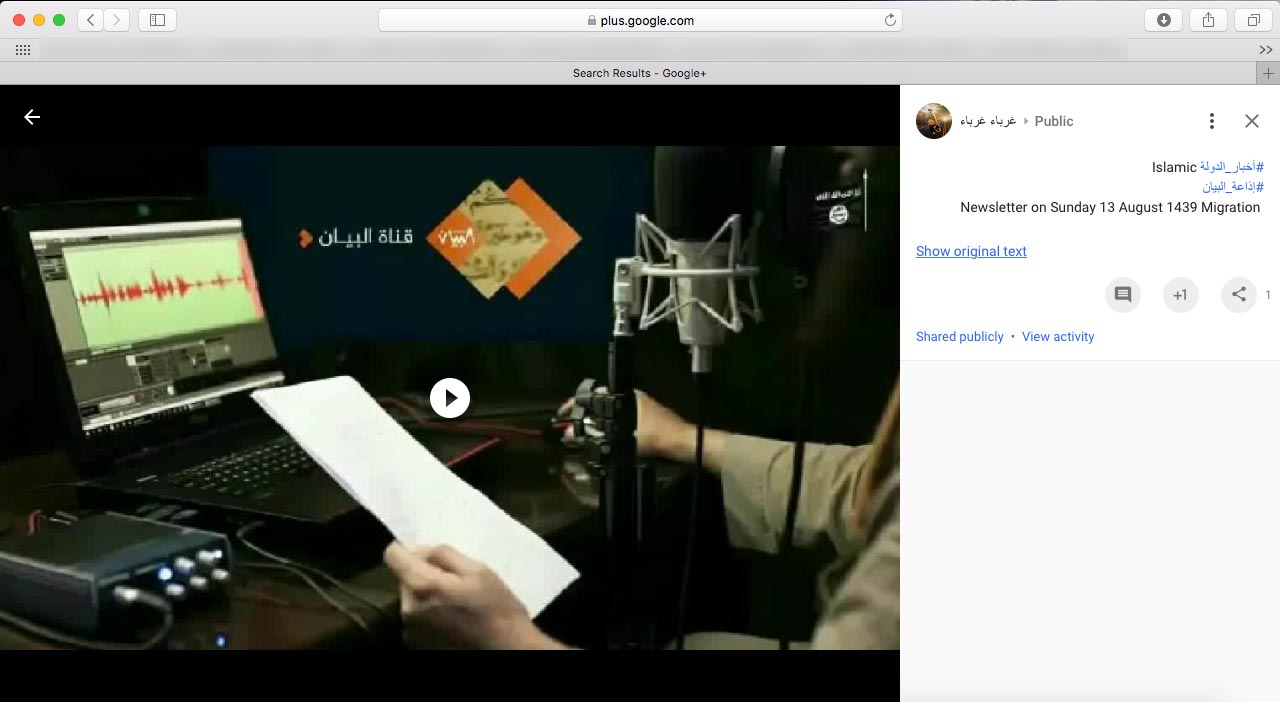Click the Shared publicly link
Image resolution: width=1280 pixels, height=702 pixels.
tap(959, 337)
